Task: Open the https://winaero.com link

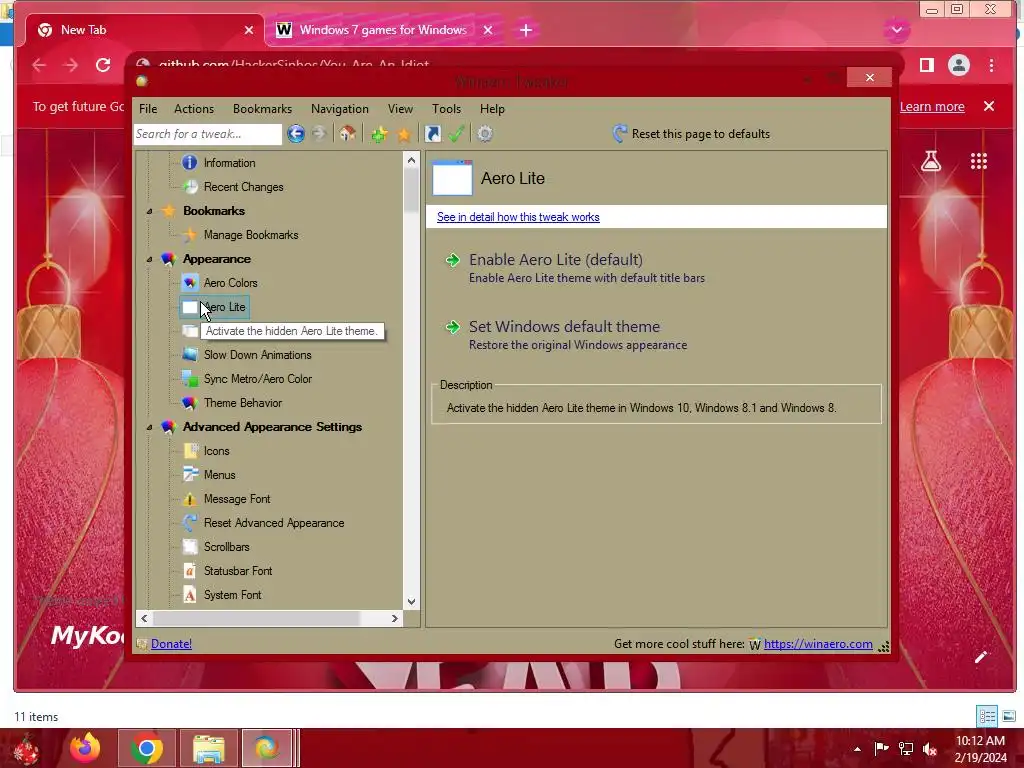Action: point(818,644)
